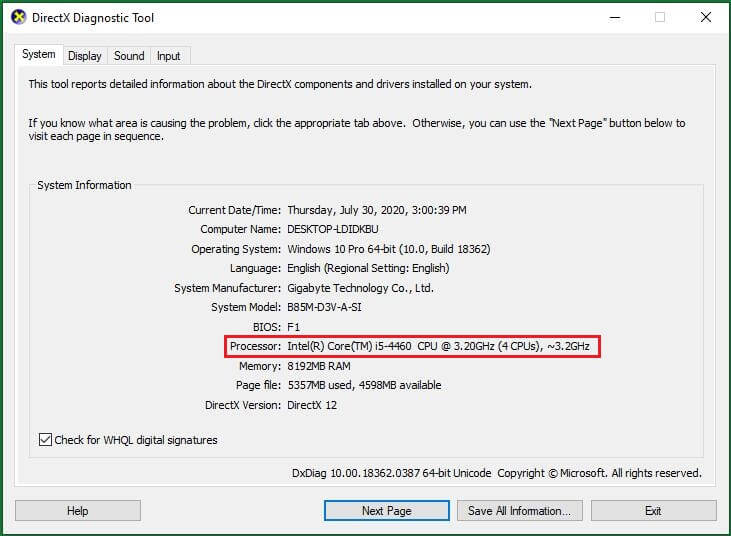
Task: Click DirectX version value 'DirectX 12'
Action: click(312, 405)
